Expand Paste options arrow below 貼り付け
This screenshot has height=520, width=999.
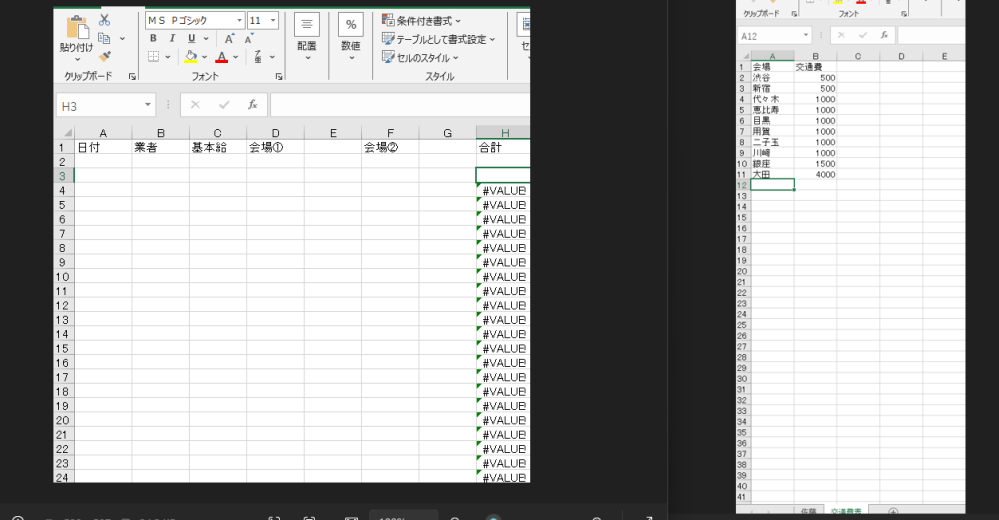[x=77, y=59]
